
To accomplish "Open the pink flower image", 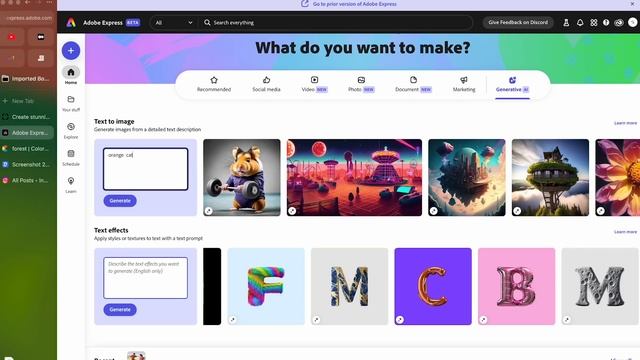I will click(618, 178).
